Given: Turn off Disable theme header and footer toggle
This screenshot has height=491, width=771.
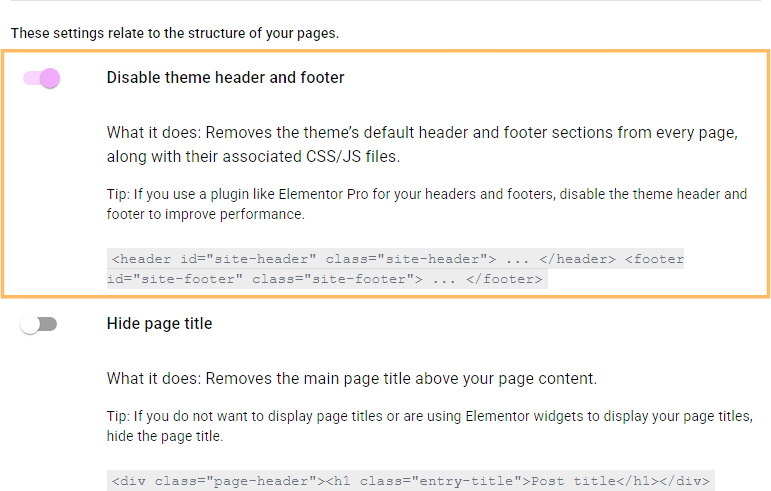Looking at the screenshot, I should click(41, 78).
